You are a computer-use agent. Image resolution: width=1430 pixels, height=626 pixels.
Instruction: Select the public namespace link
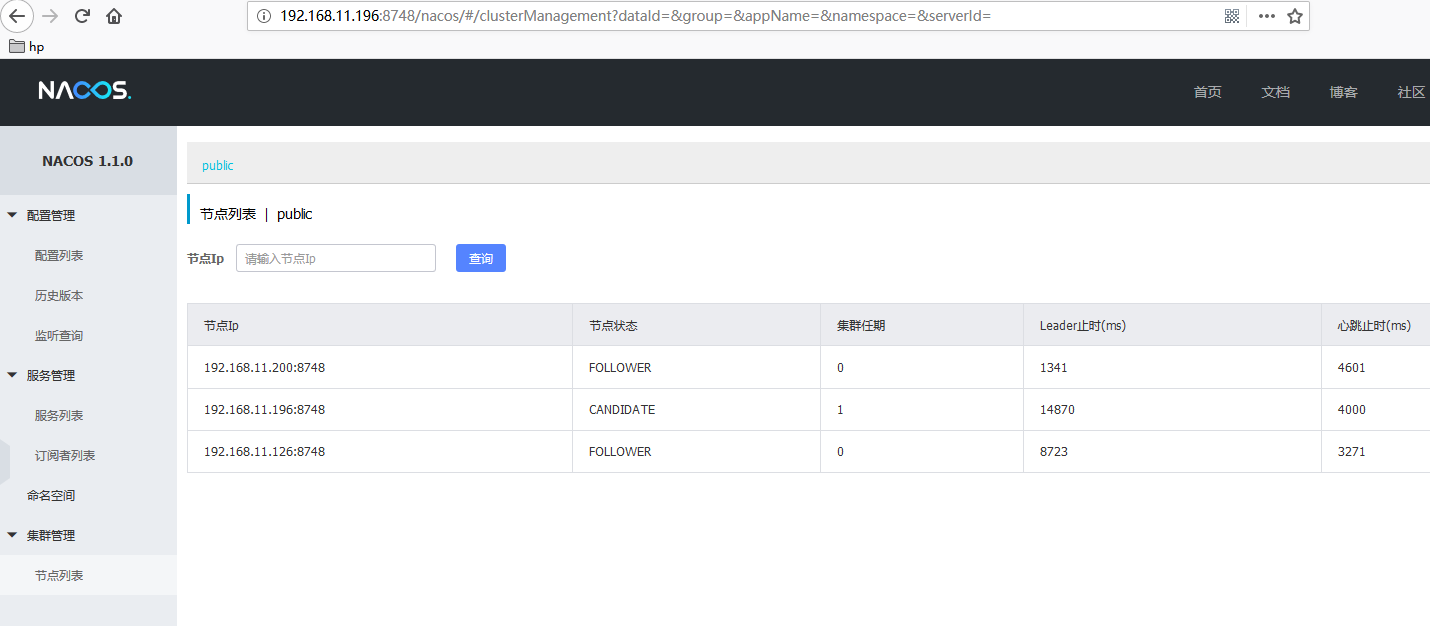pyautogui.click(x=218, y=166)
